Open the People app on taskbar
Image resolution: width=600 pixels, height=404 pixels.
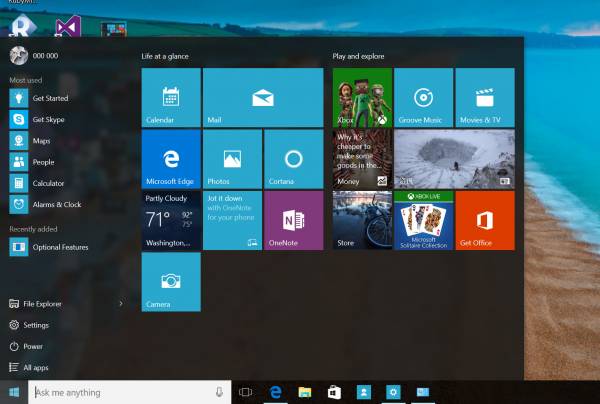coord(364,392)
